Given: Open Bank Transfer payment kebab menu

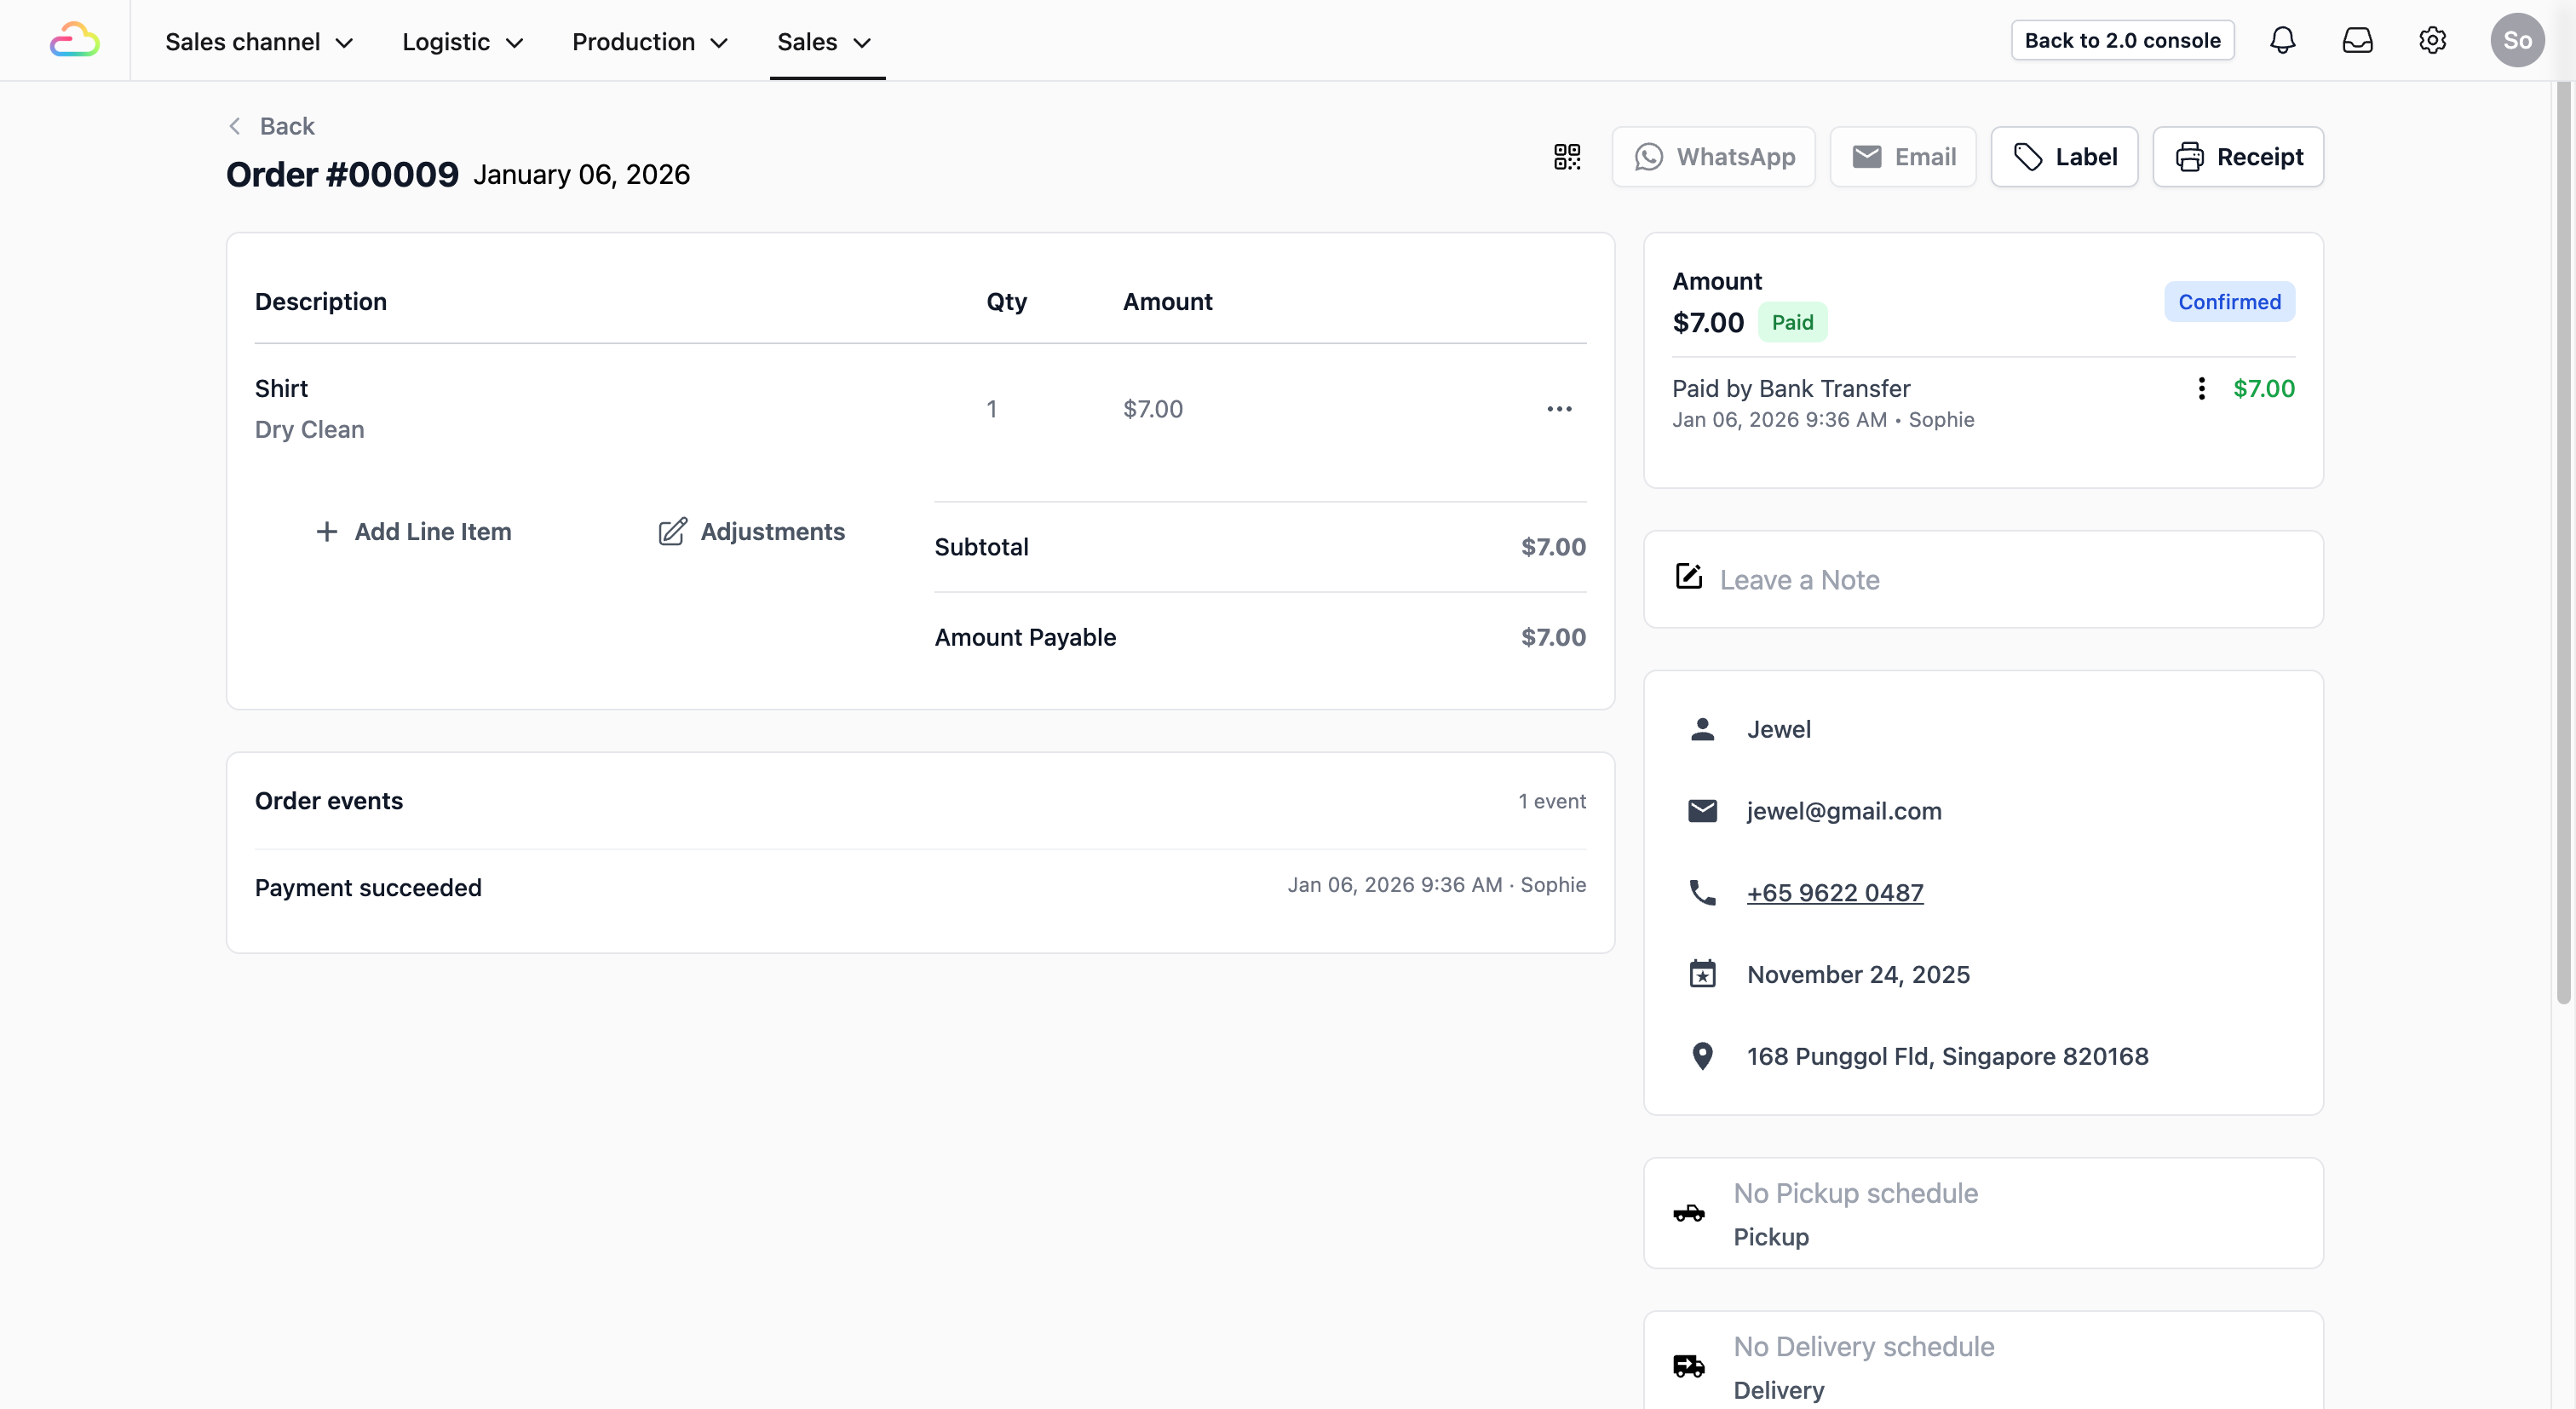Looking at the screenshot, I should point(2201,389).
